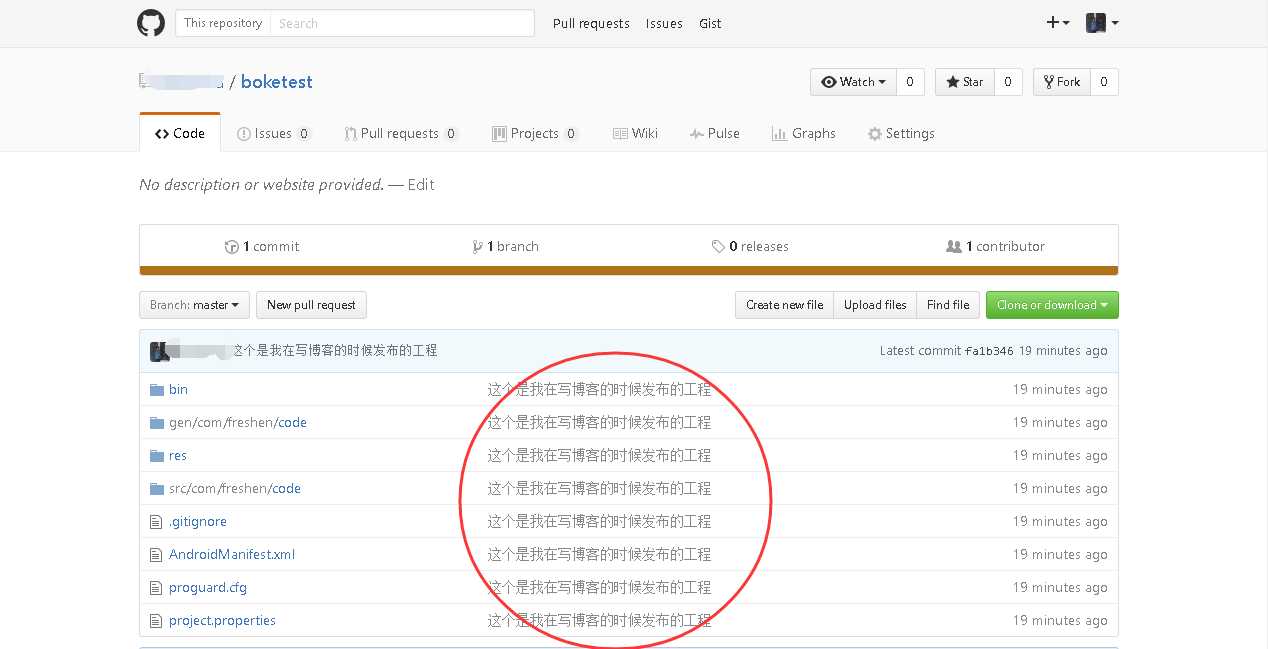Screen dimensions: 1268x649
Task: Open commit message in the bin row
Action: pyautogui.click(x=599, y=390)
